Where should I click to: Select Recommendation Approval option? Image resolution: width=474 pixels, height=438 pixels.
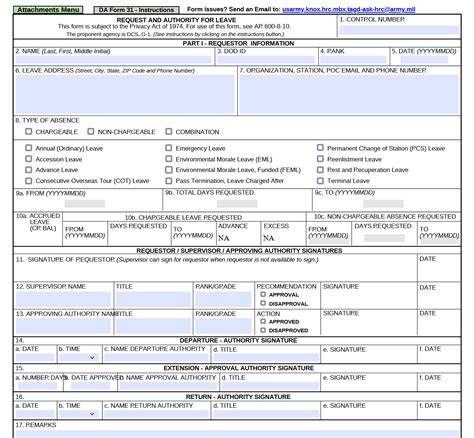[x=263, y=294]
